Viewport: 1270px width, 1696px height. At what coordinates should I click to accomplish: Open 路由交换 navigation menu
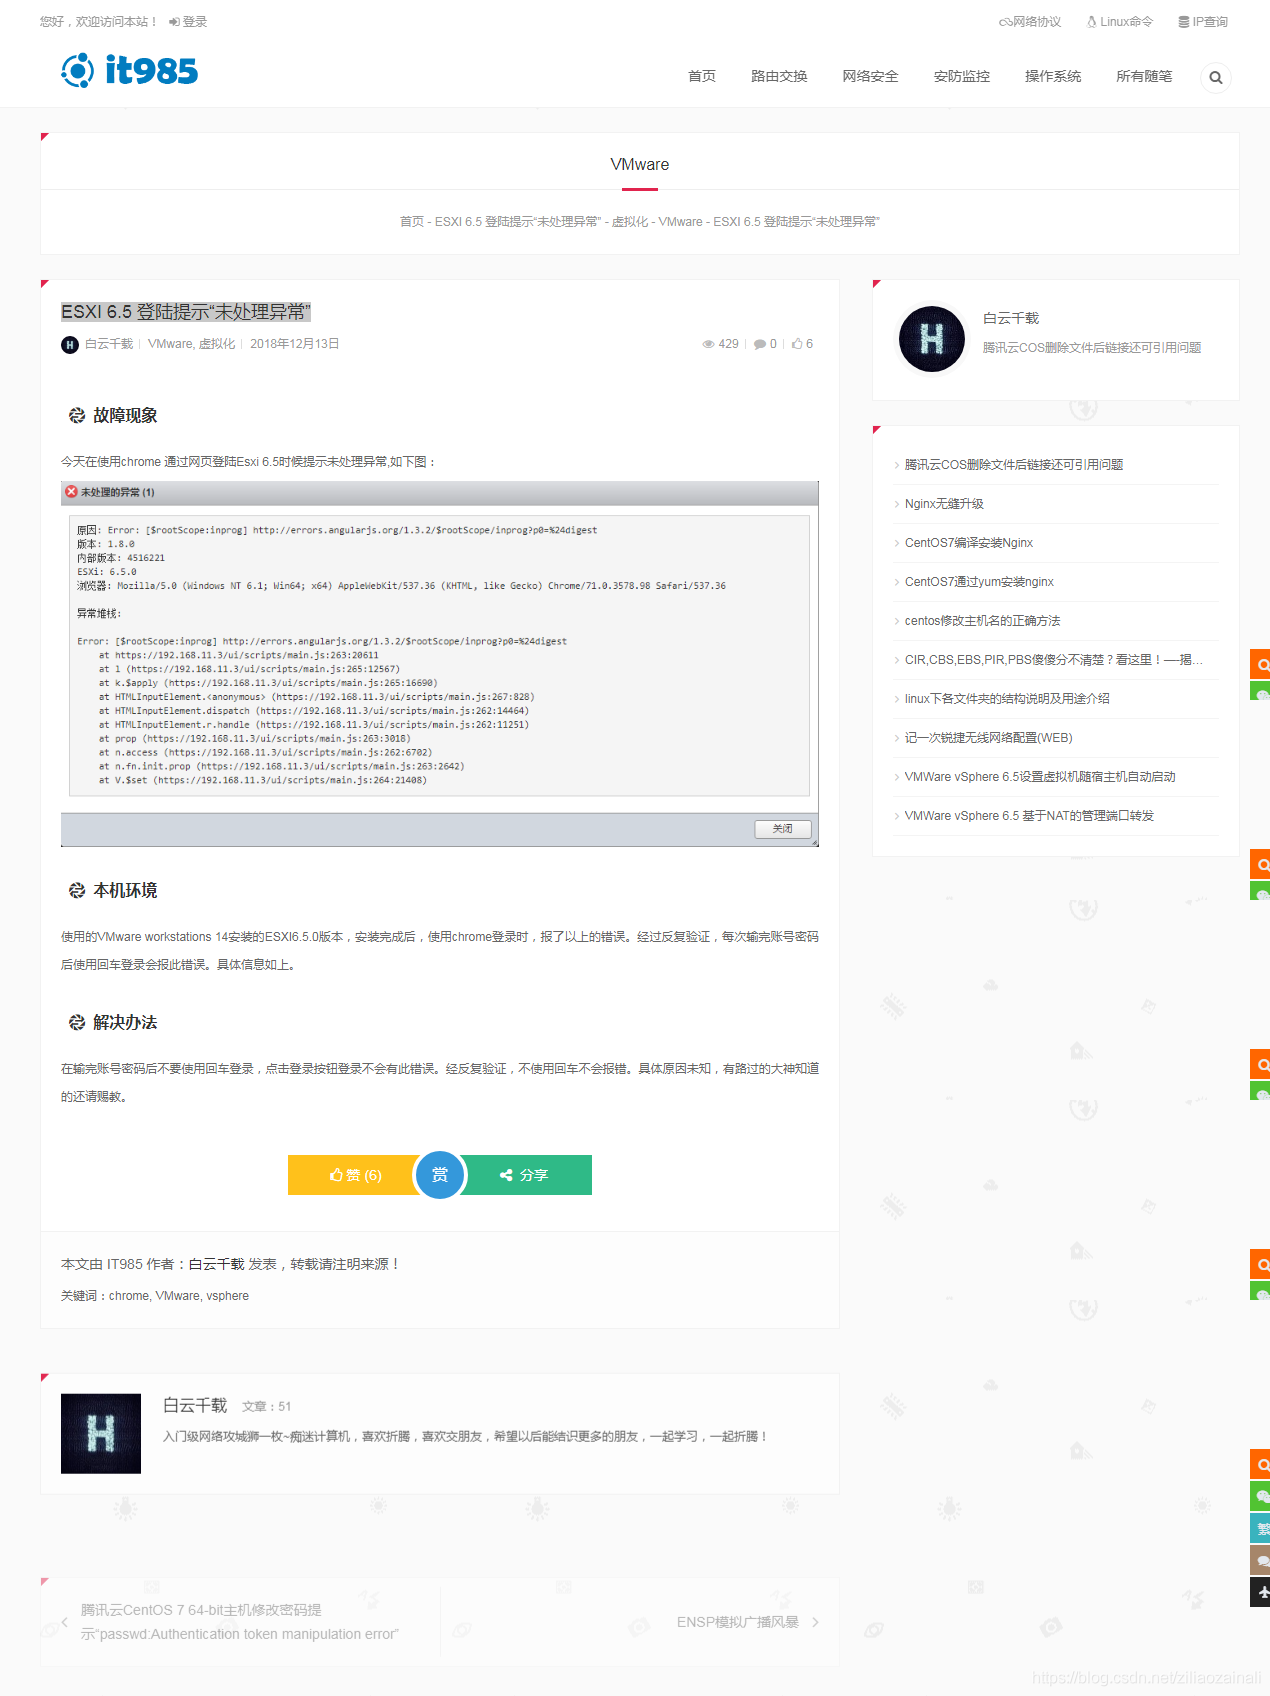click(779, 76)
